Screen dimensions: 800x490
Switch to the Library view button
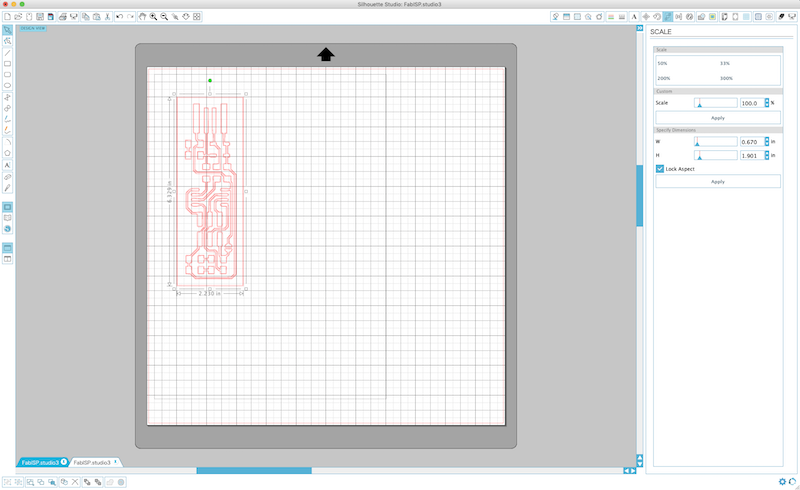[8, 218]
